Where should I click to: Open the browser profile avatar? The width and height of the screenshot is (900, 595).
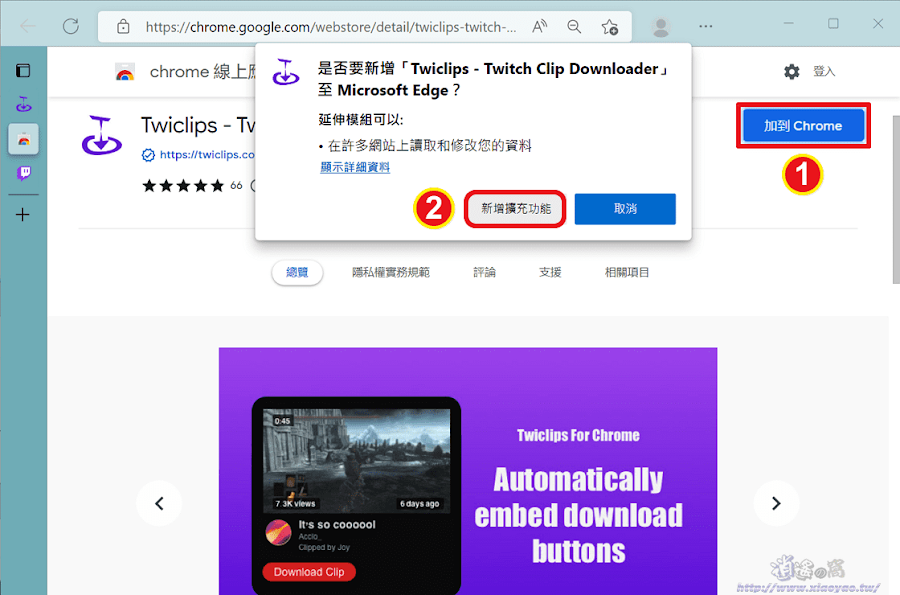click(x=661, y=26)
